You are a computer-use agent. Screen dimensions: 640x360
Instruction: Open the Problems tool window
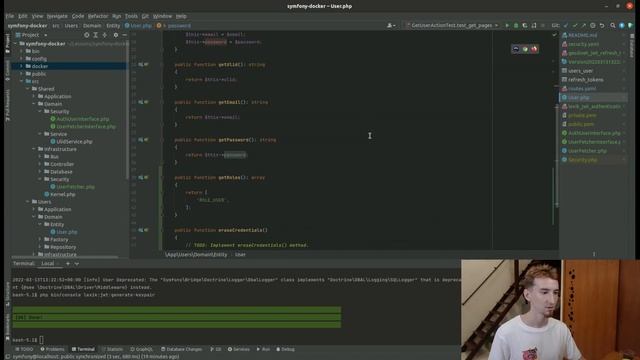point(52,349)
